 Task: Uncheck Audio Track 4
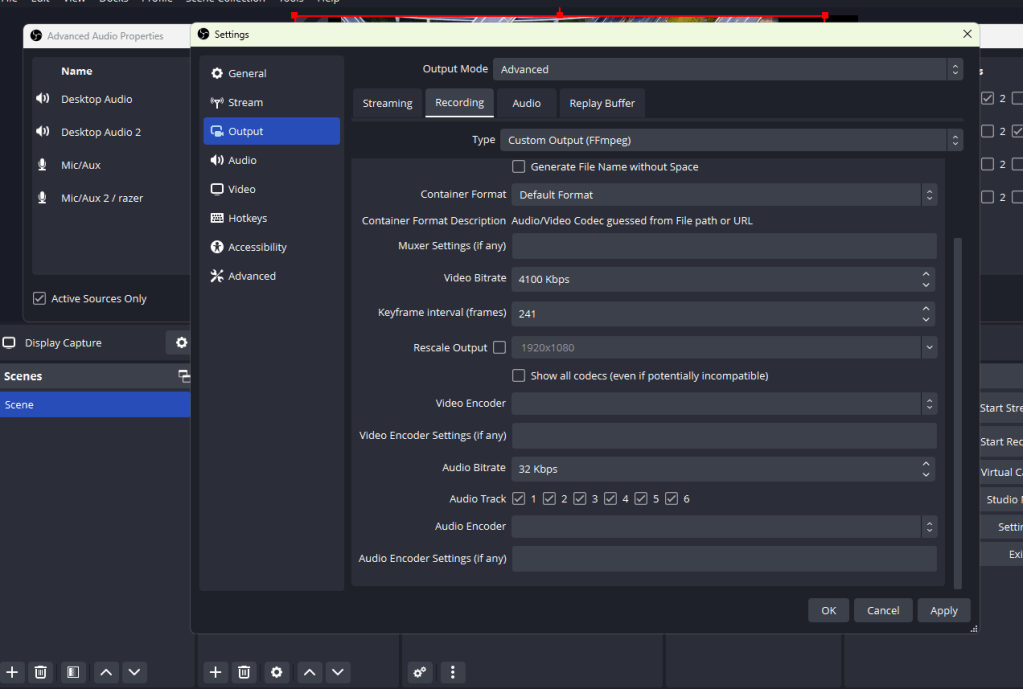click(611, 498)
